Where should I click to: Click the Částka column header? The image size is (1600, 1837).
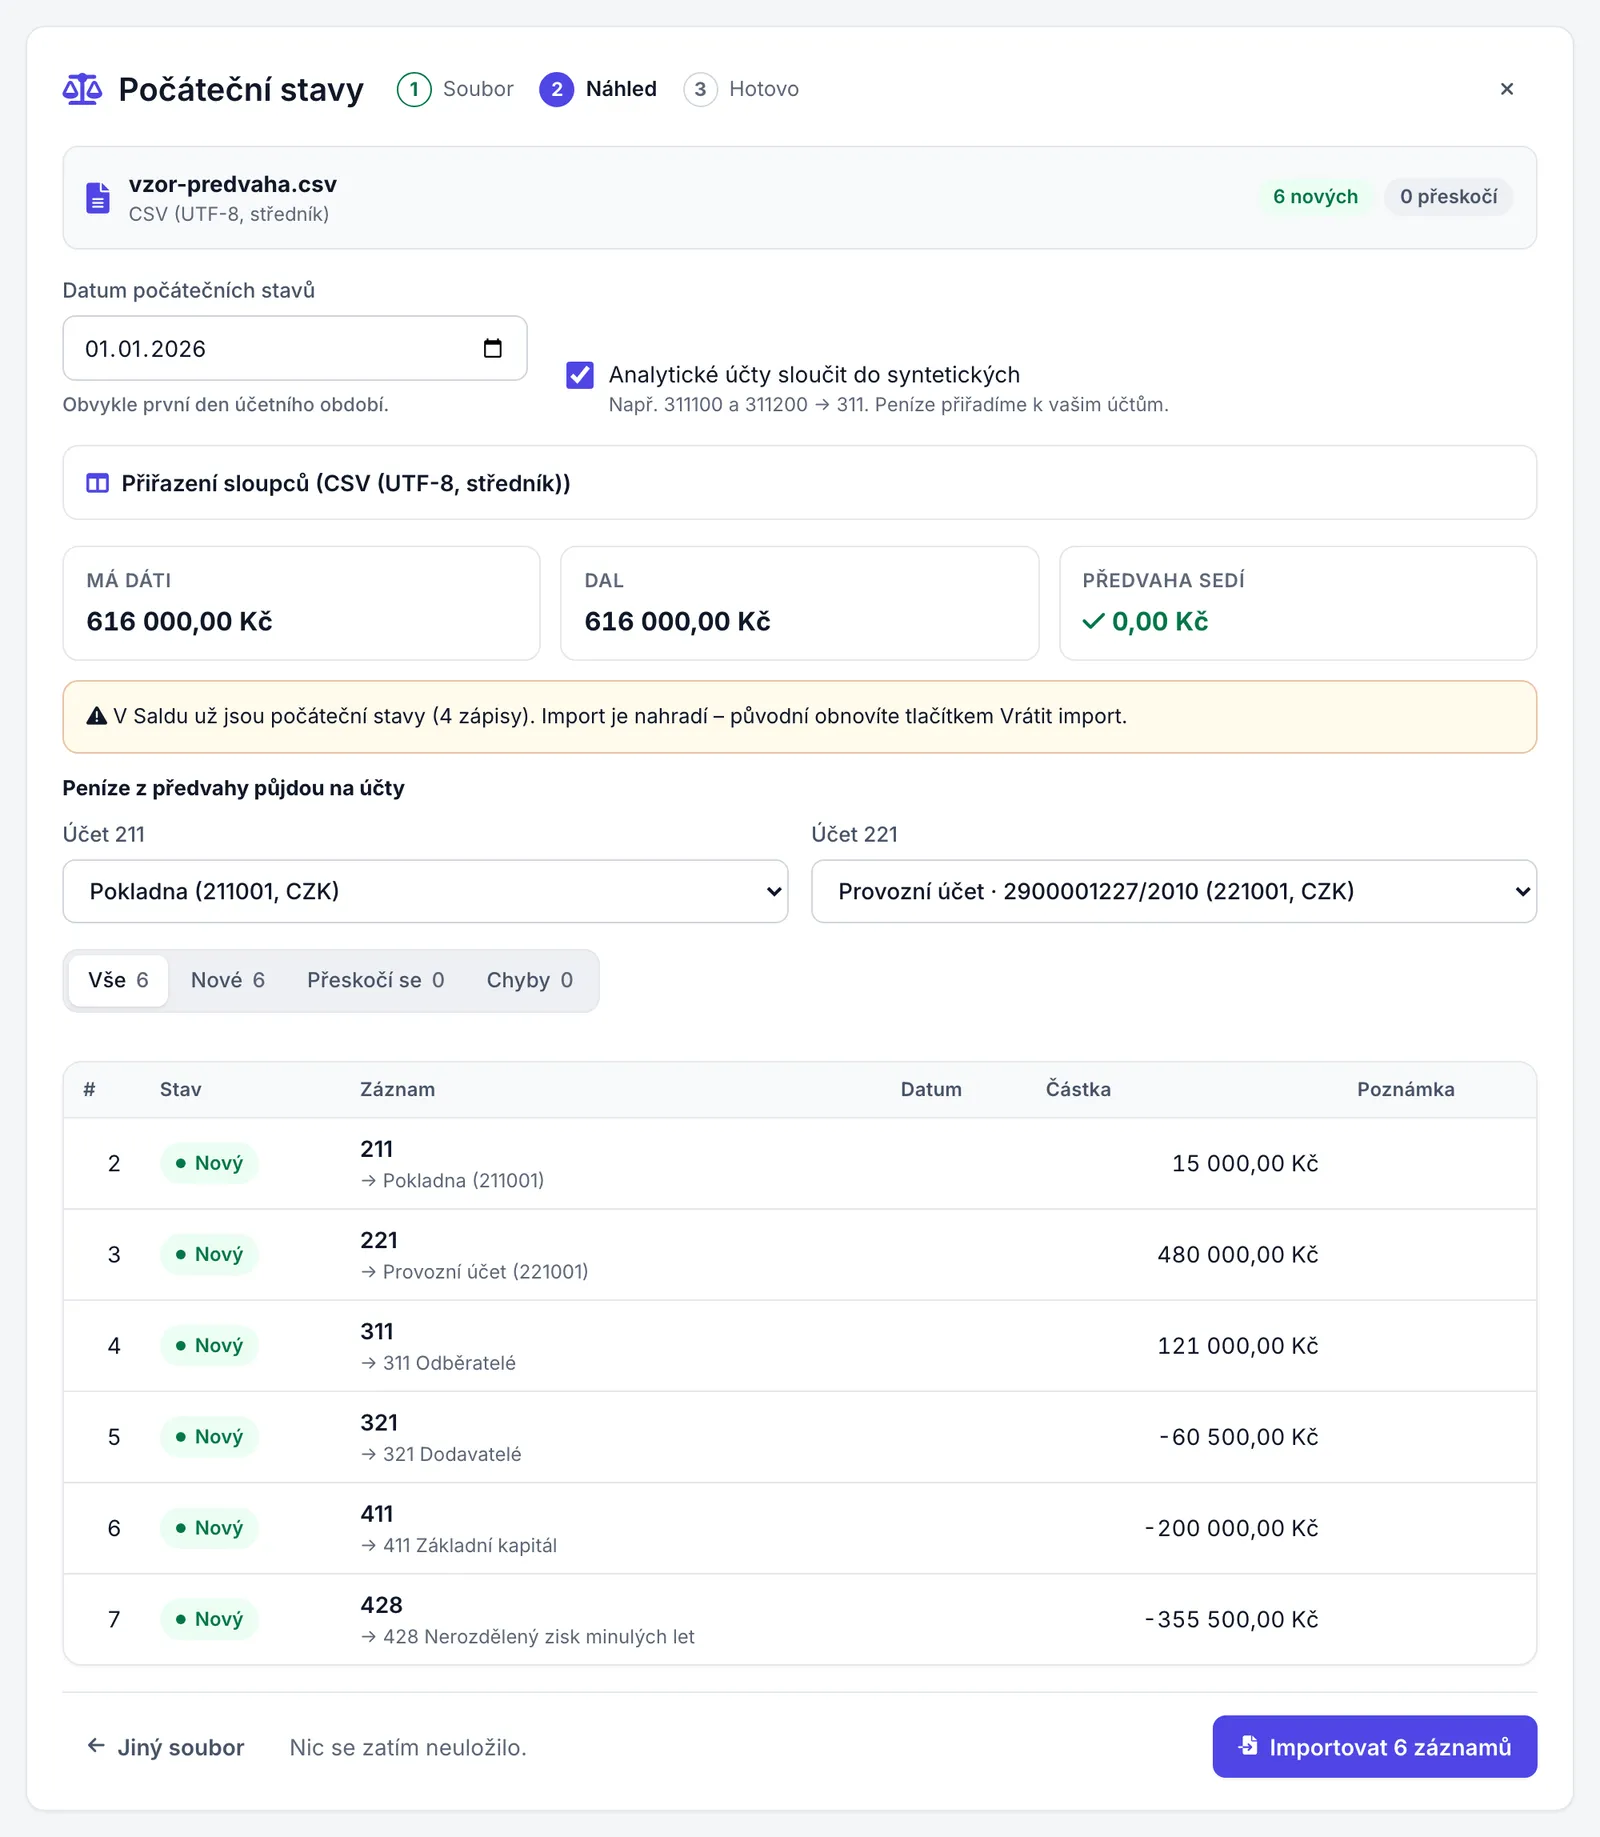1078,1089
